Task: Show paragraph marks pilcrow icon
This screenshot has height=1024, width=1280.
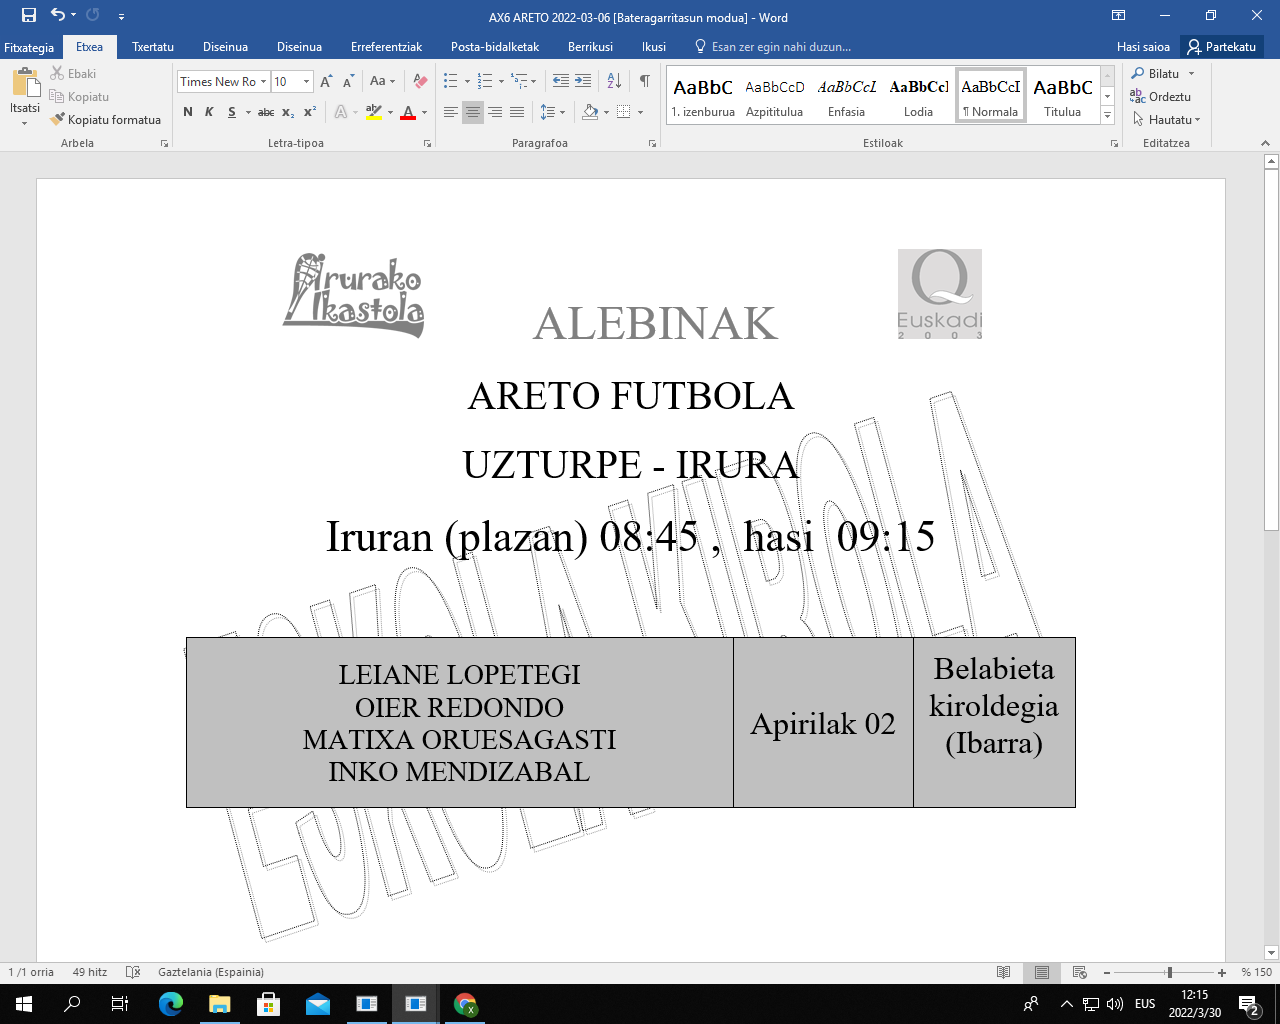Action: 645,81
